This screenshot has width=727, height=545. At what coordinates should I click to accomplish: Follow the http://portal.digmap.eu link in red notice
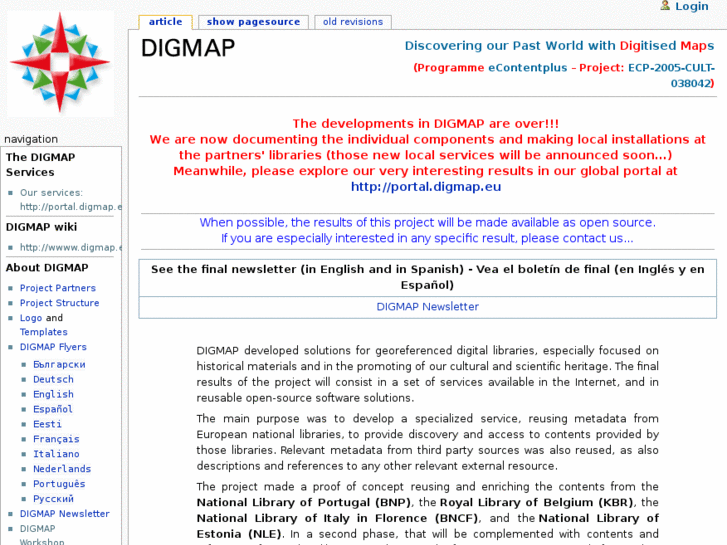(426, 187)
